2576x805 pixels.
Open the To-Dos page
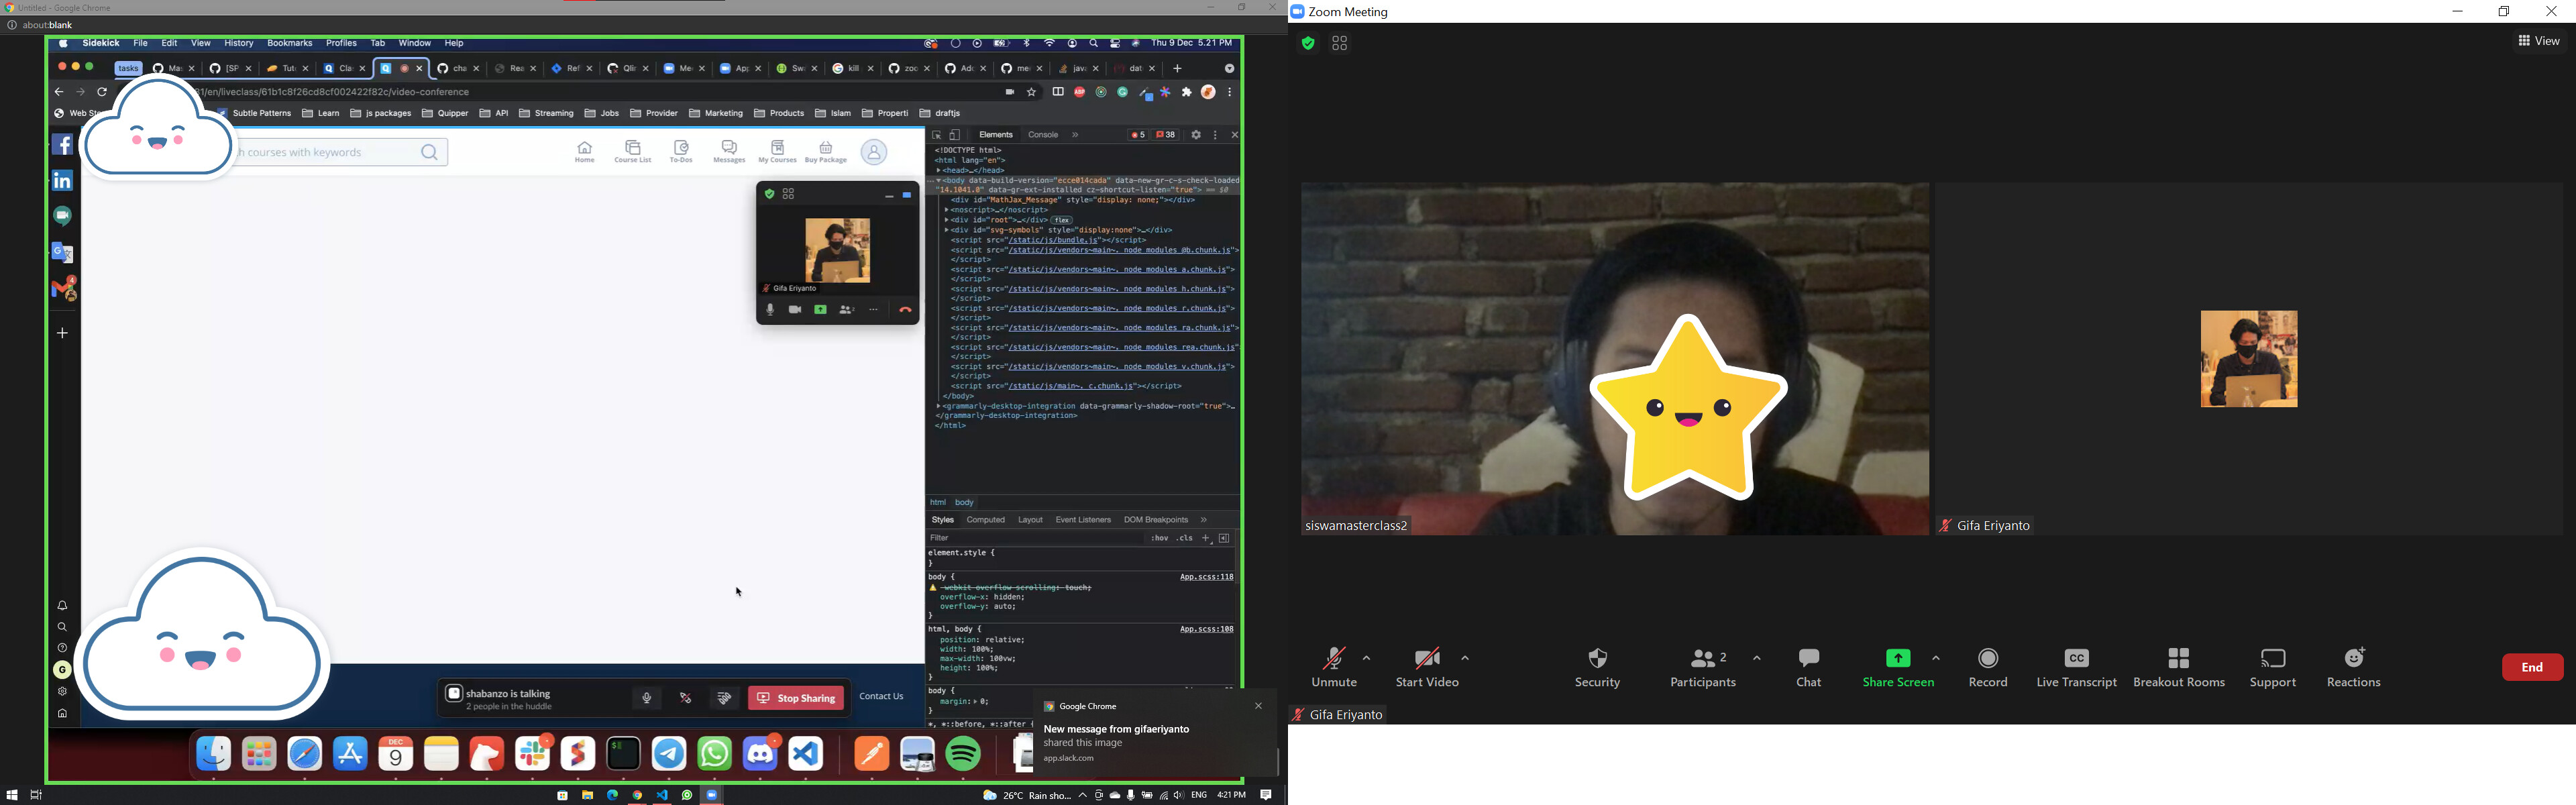click(681, 152)
